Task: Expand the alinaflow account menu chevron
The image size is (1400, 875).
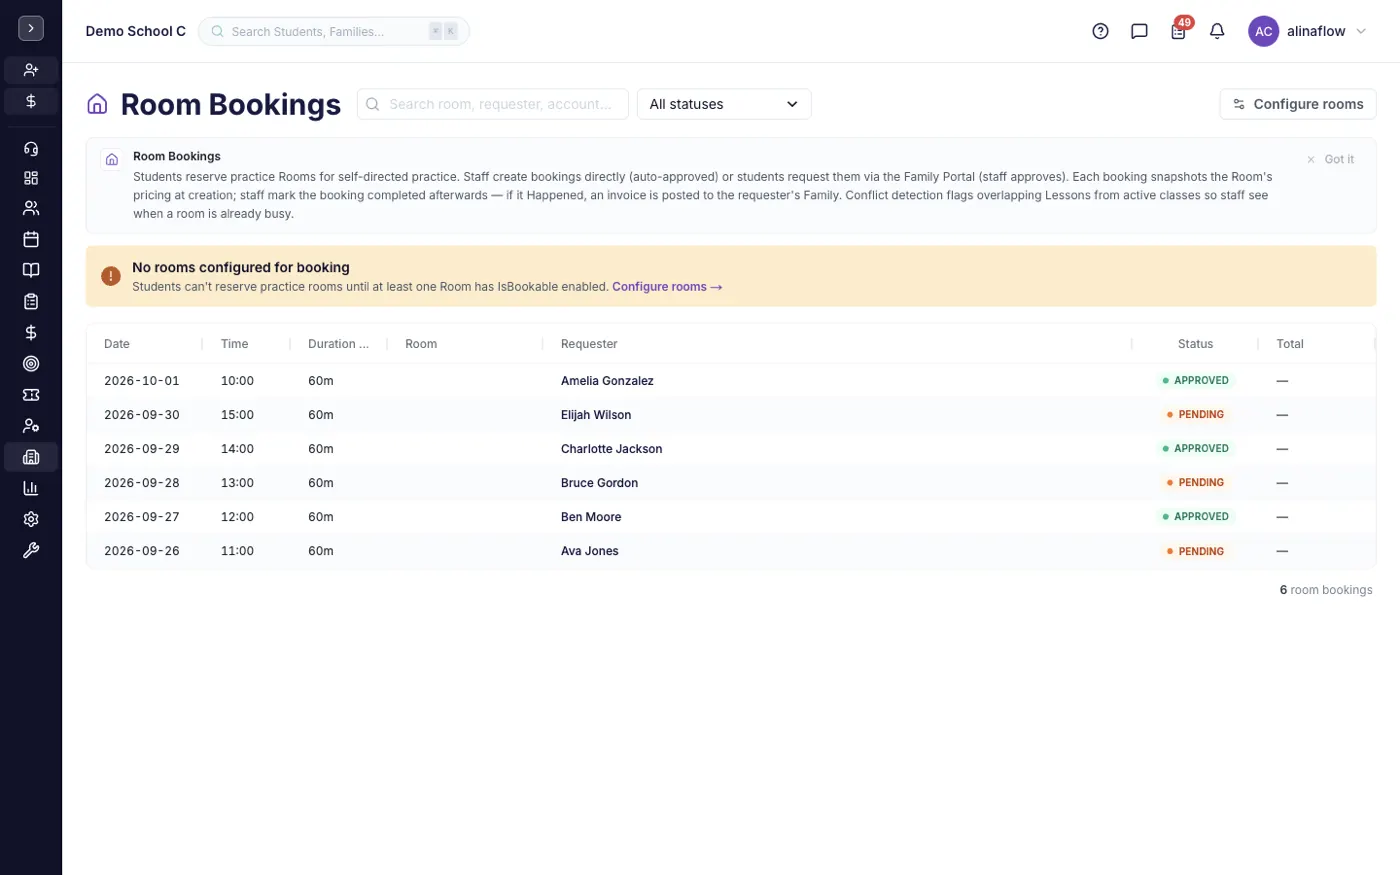Action: click(x=1361, y=31)
